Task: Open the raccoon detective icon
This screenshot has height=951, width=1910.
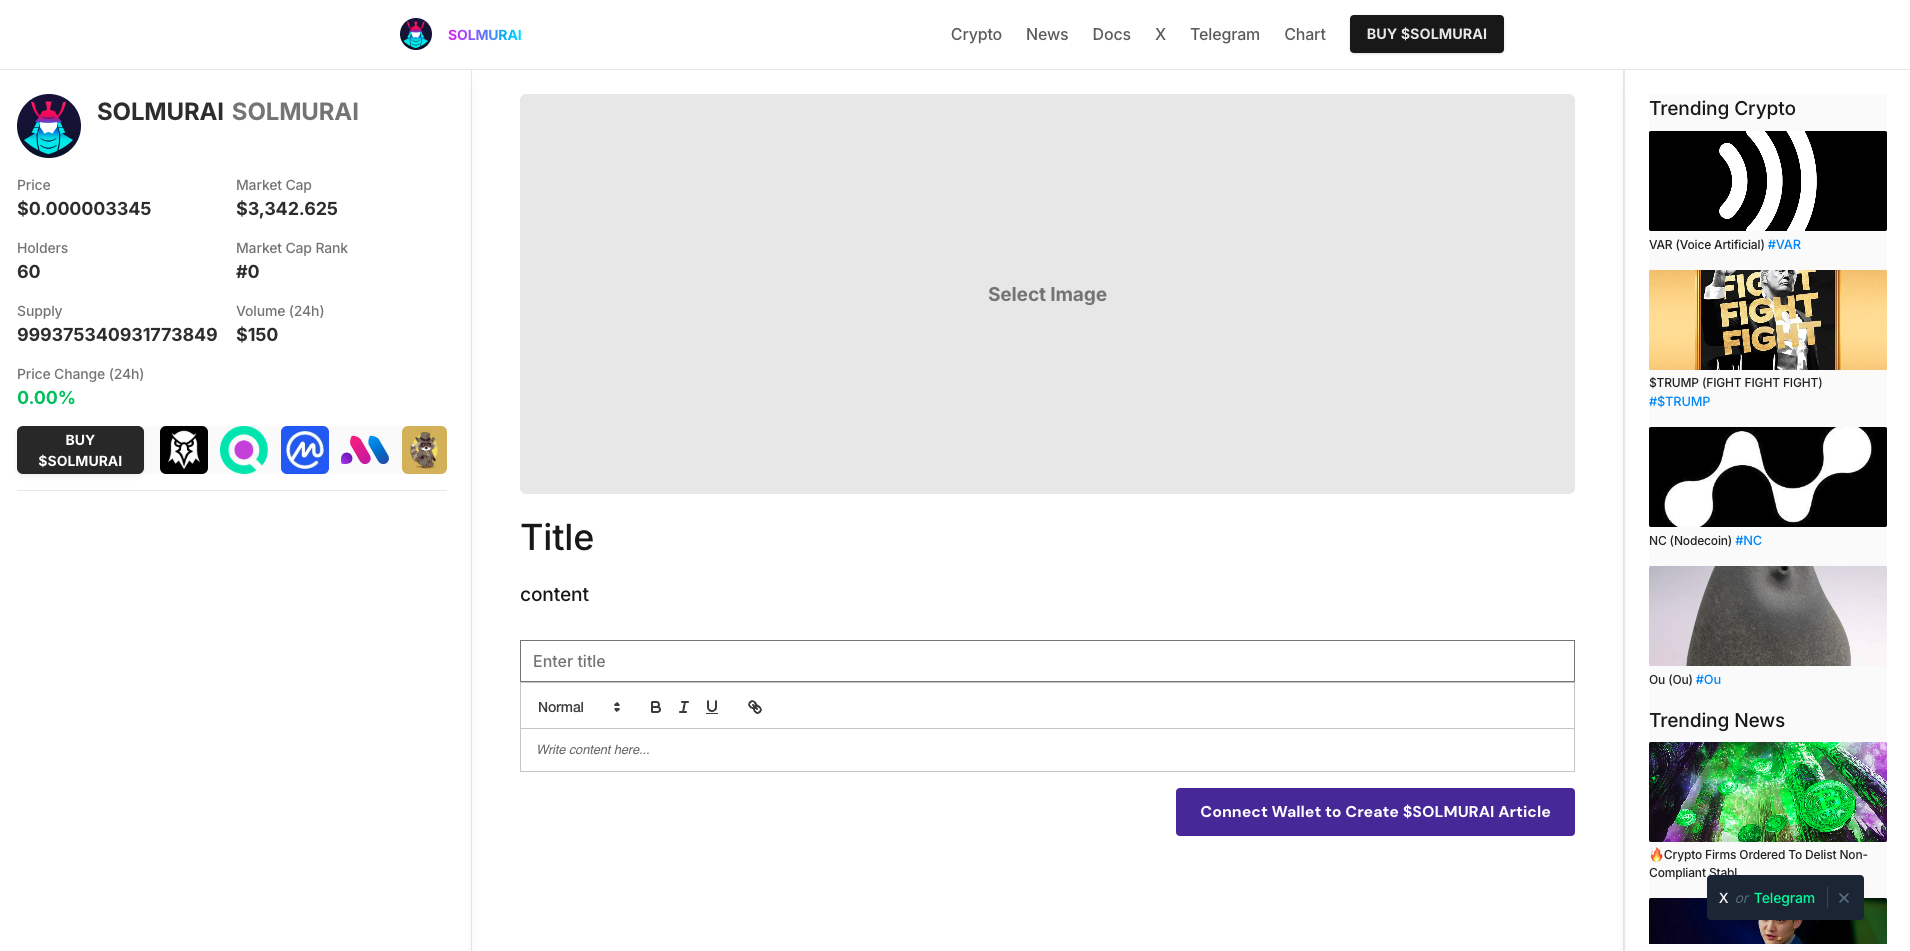Action: (424, 450)
